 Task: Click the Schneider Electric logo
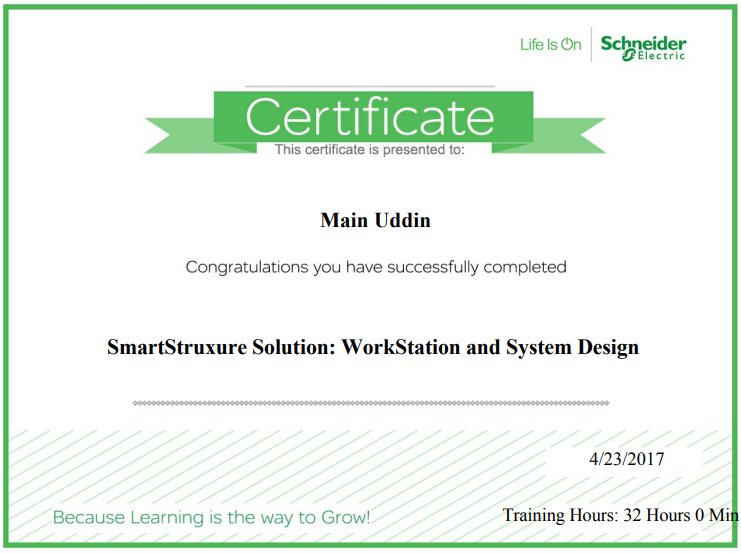(x=643, y=48)
